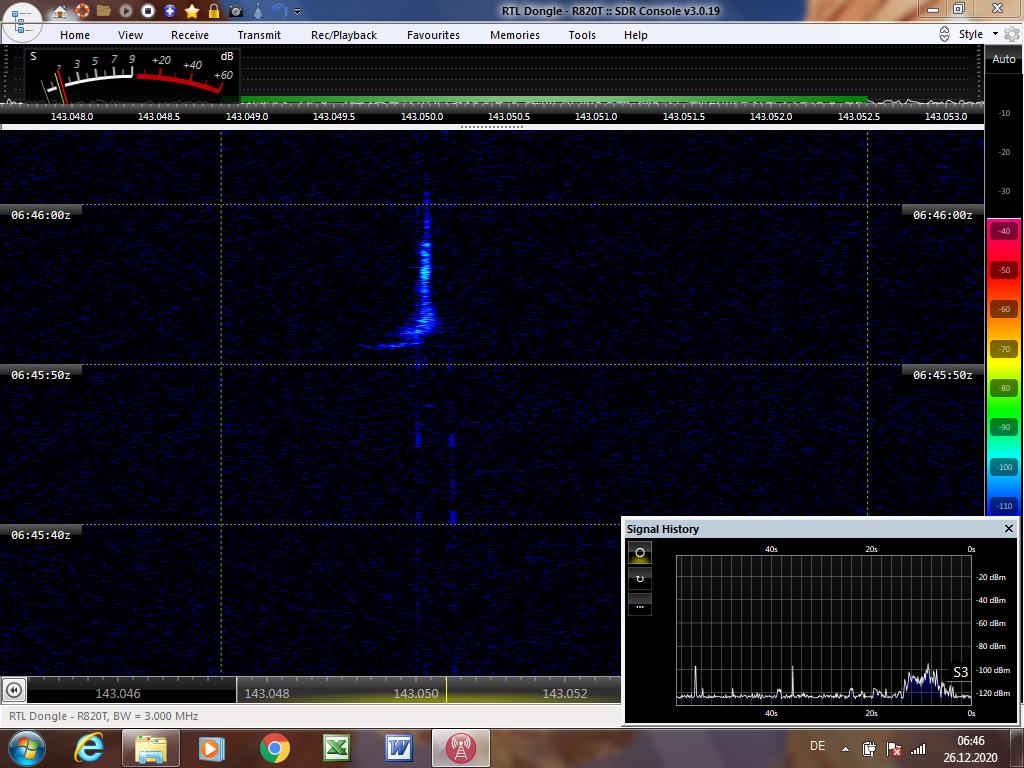The image size is (1024, 768).
Task: Open the Help ribbon tab
Action: click(636, 35)
